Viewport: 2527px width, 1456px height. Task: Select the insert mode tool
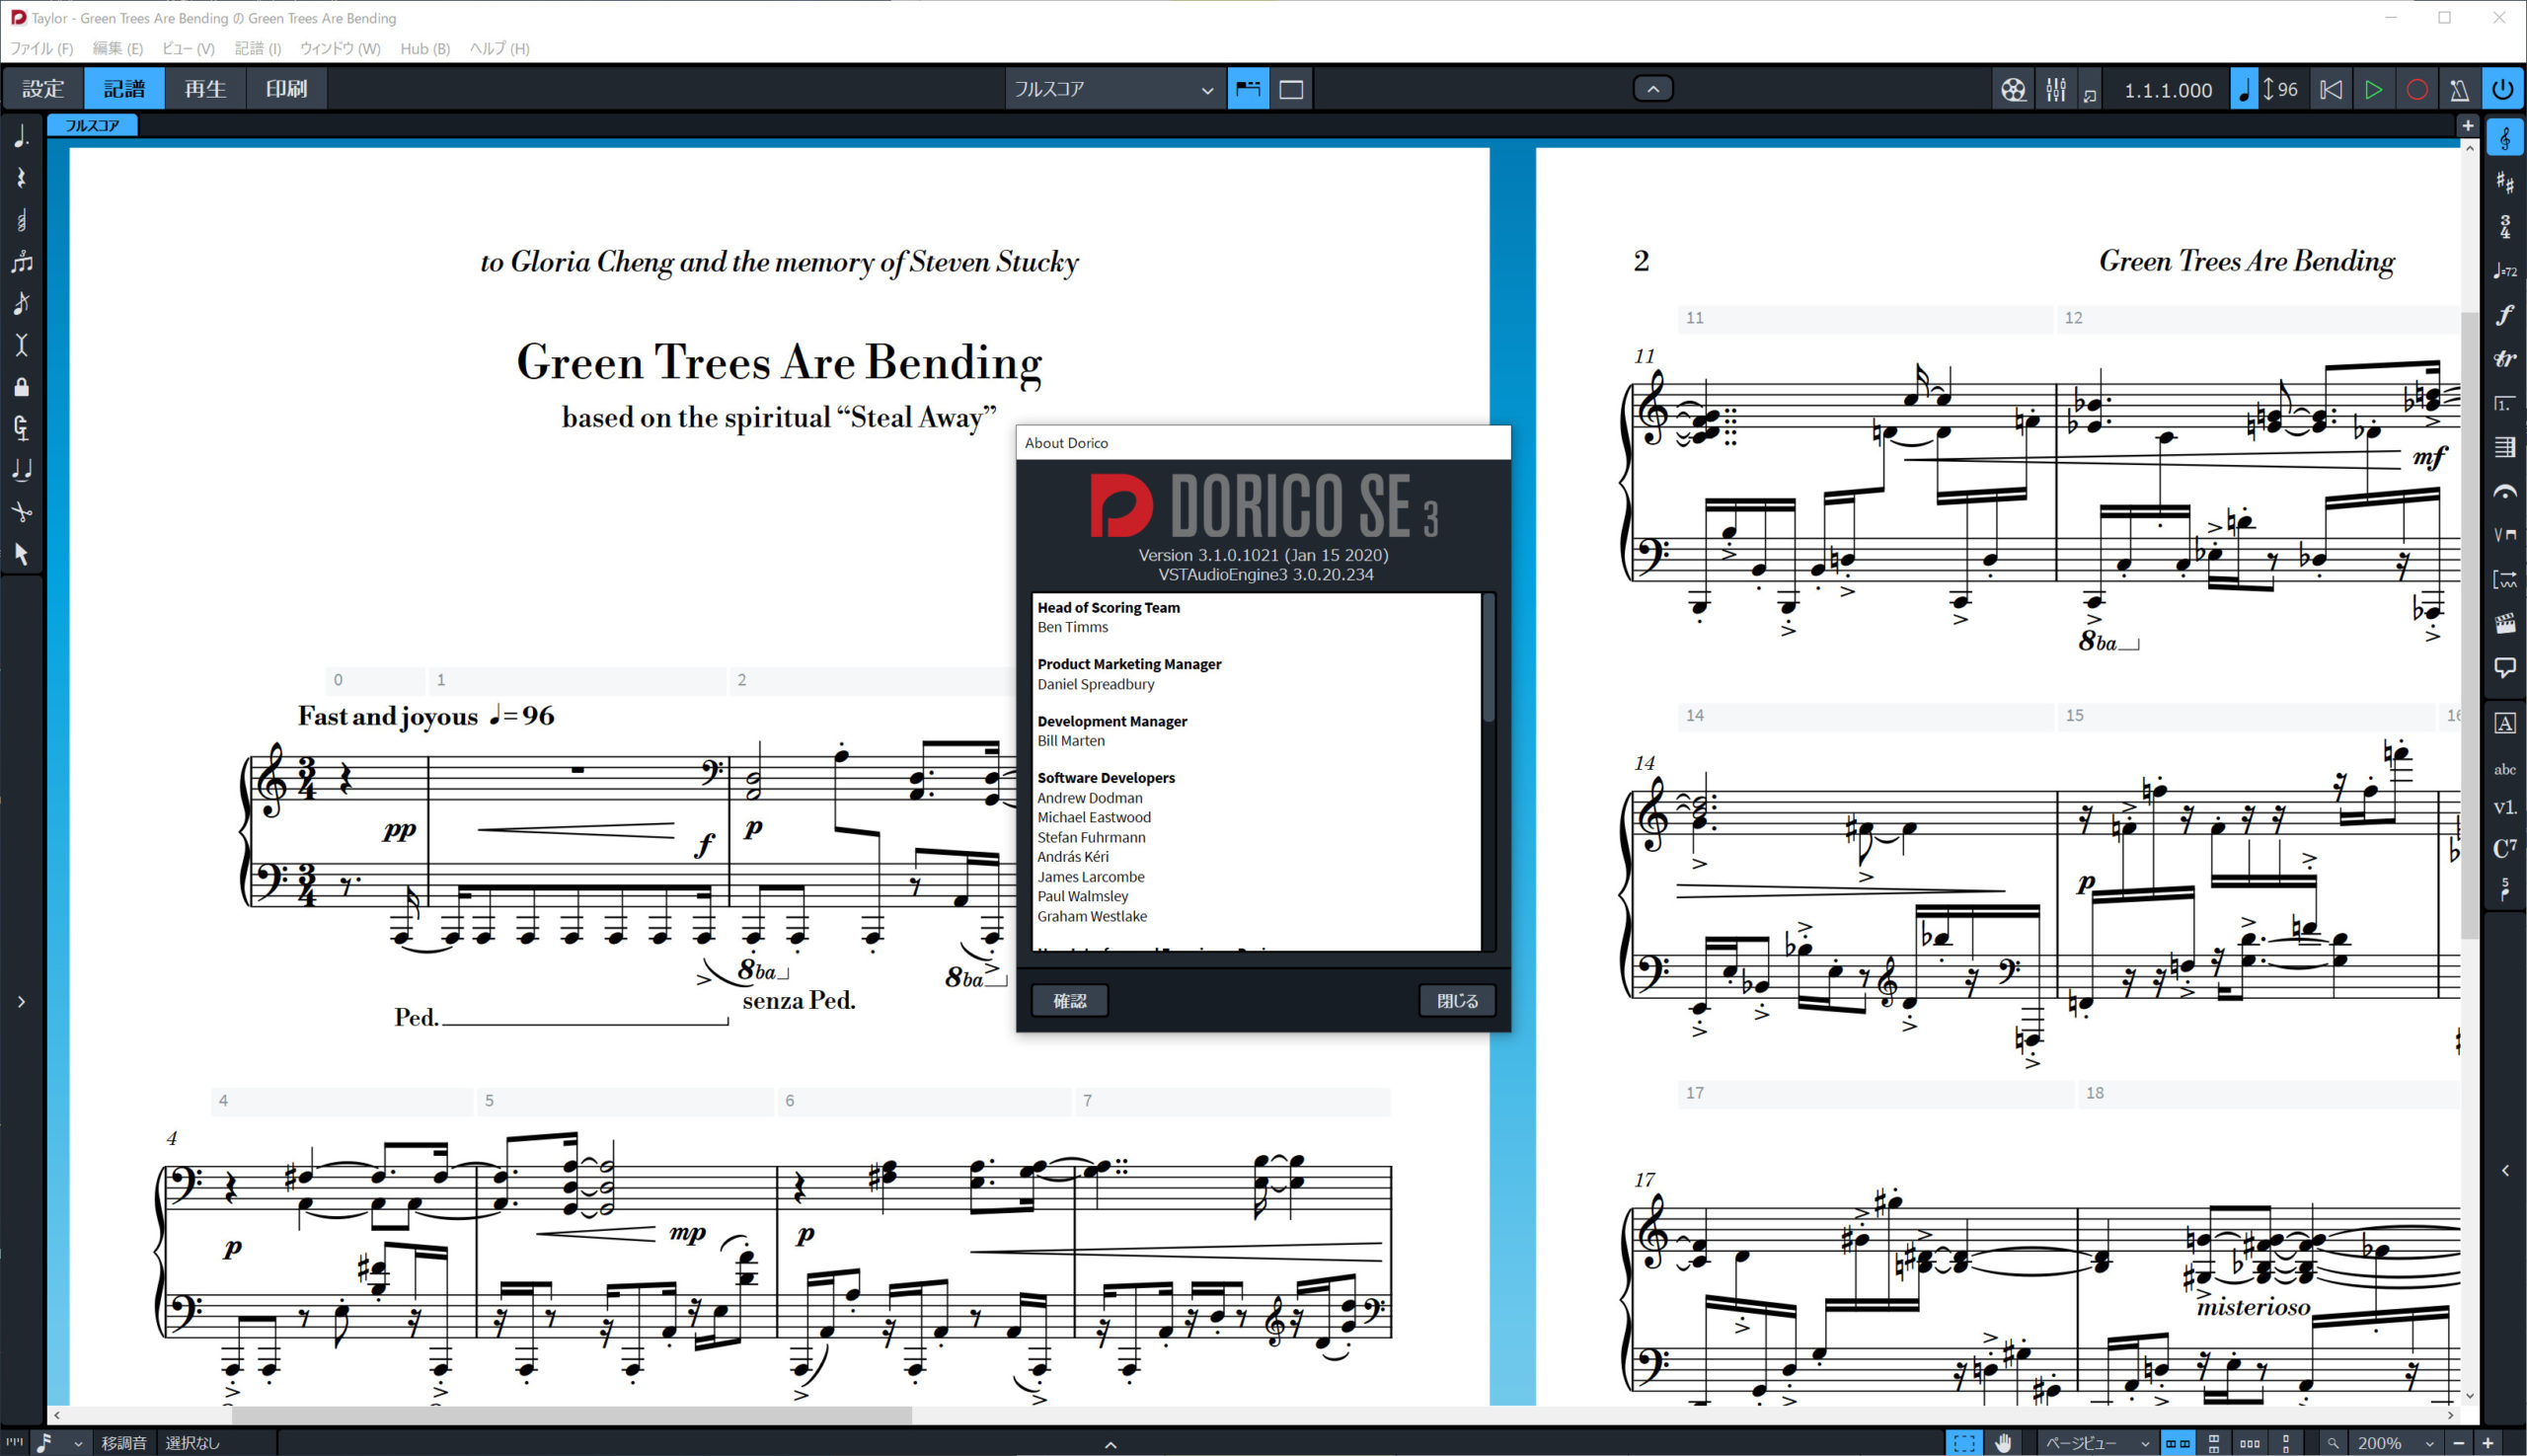[21, 346]
